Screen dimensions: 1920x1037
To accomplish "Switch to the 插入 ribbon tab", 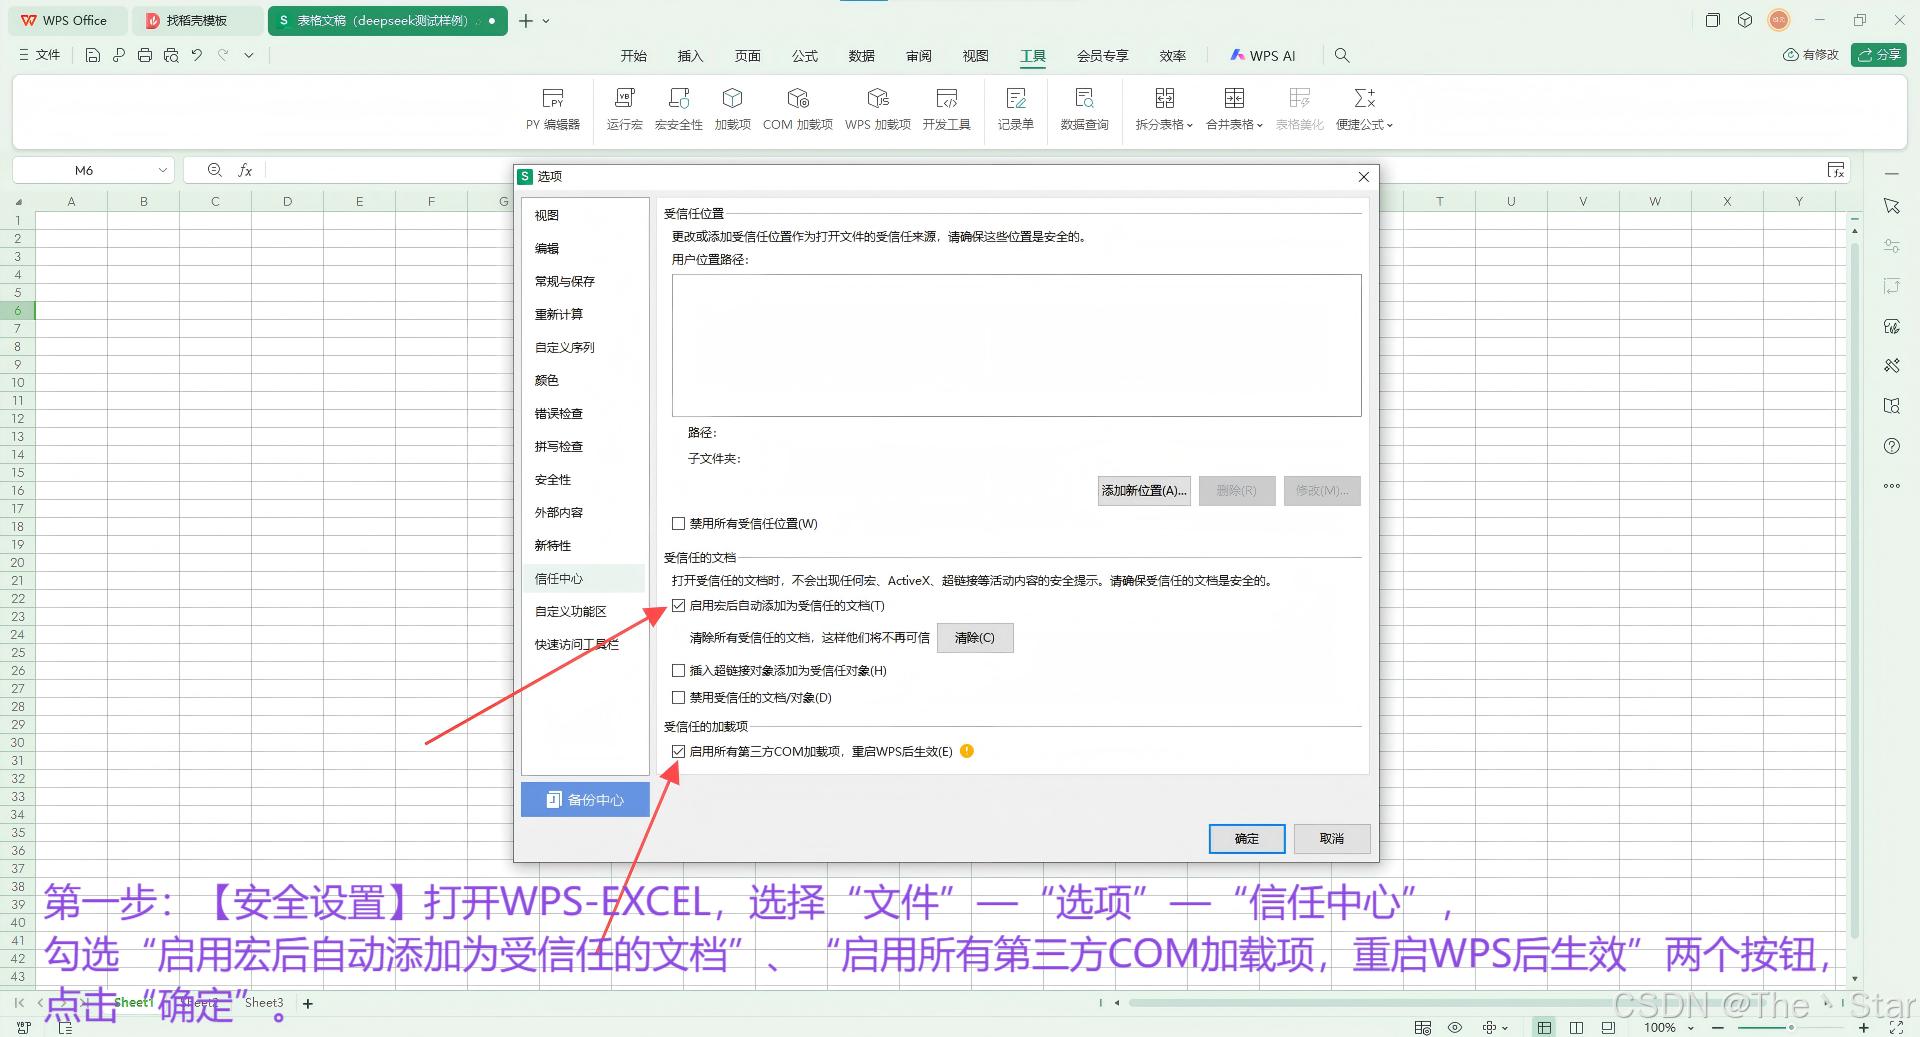I will tap(691, 56).
